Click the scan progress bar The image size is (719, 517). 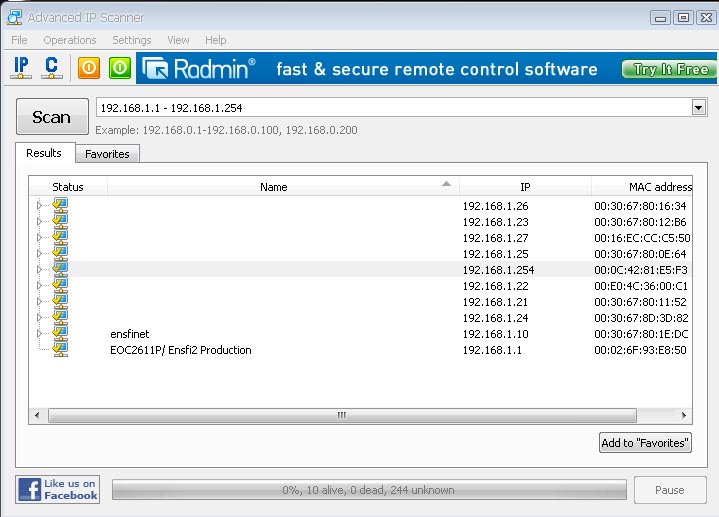click(x=369, y=490)
